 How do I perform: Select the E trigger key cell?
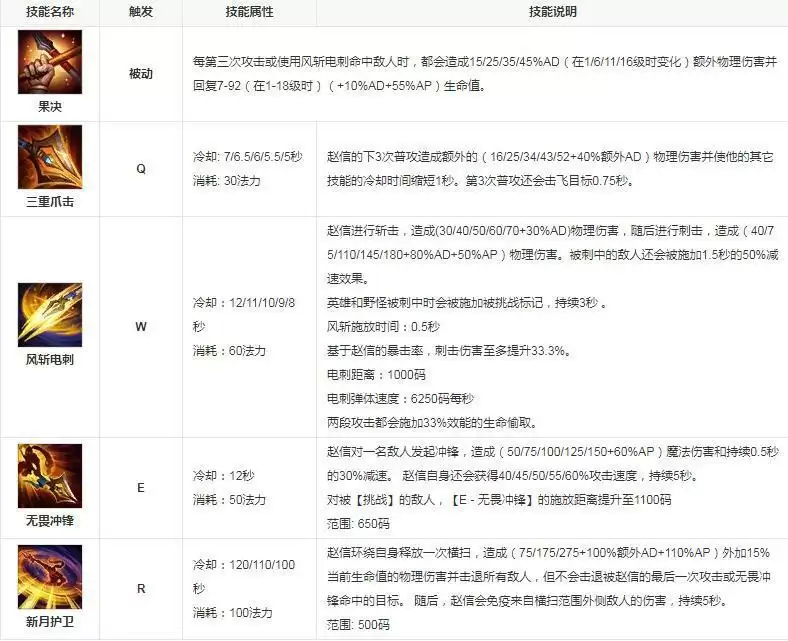[x=141, y=488]
